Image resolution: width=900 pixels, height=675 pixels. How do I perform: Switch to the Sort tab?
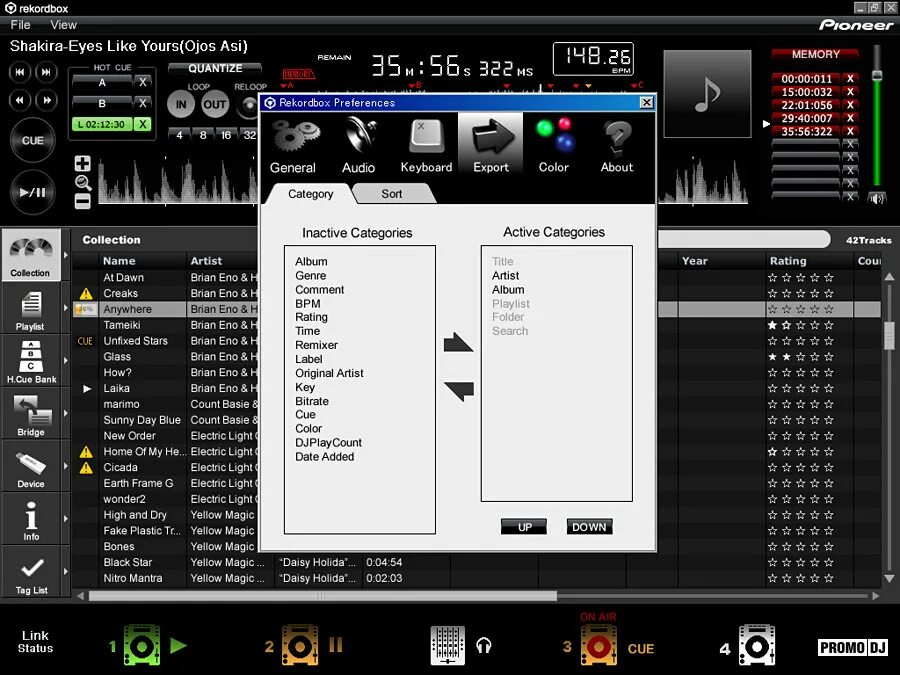point(392,194)
